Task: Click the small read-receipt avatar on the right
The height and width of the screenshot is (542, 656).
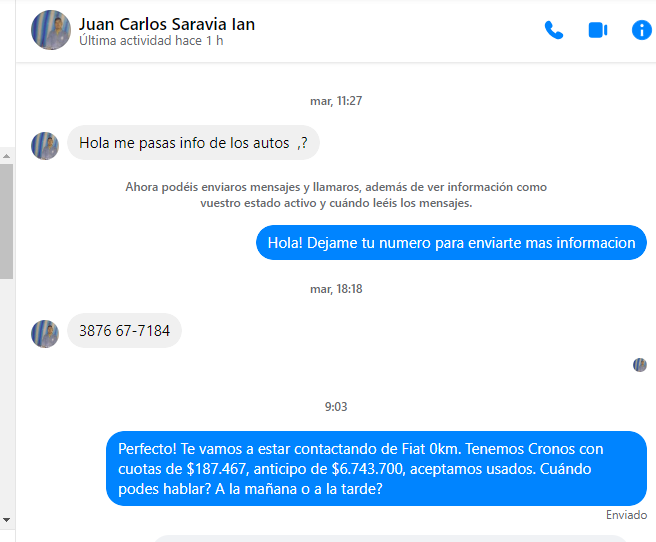Action: (640, 365)
